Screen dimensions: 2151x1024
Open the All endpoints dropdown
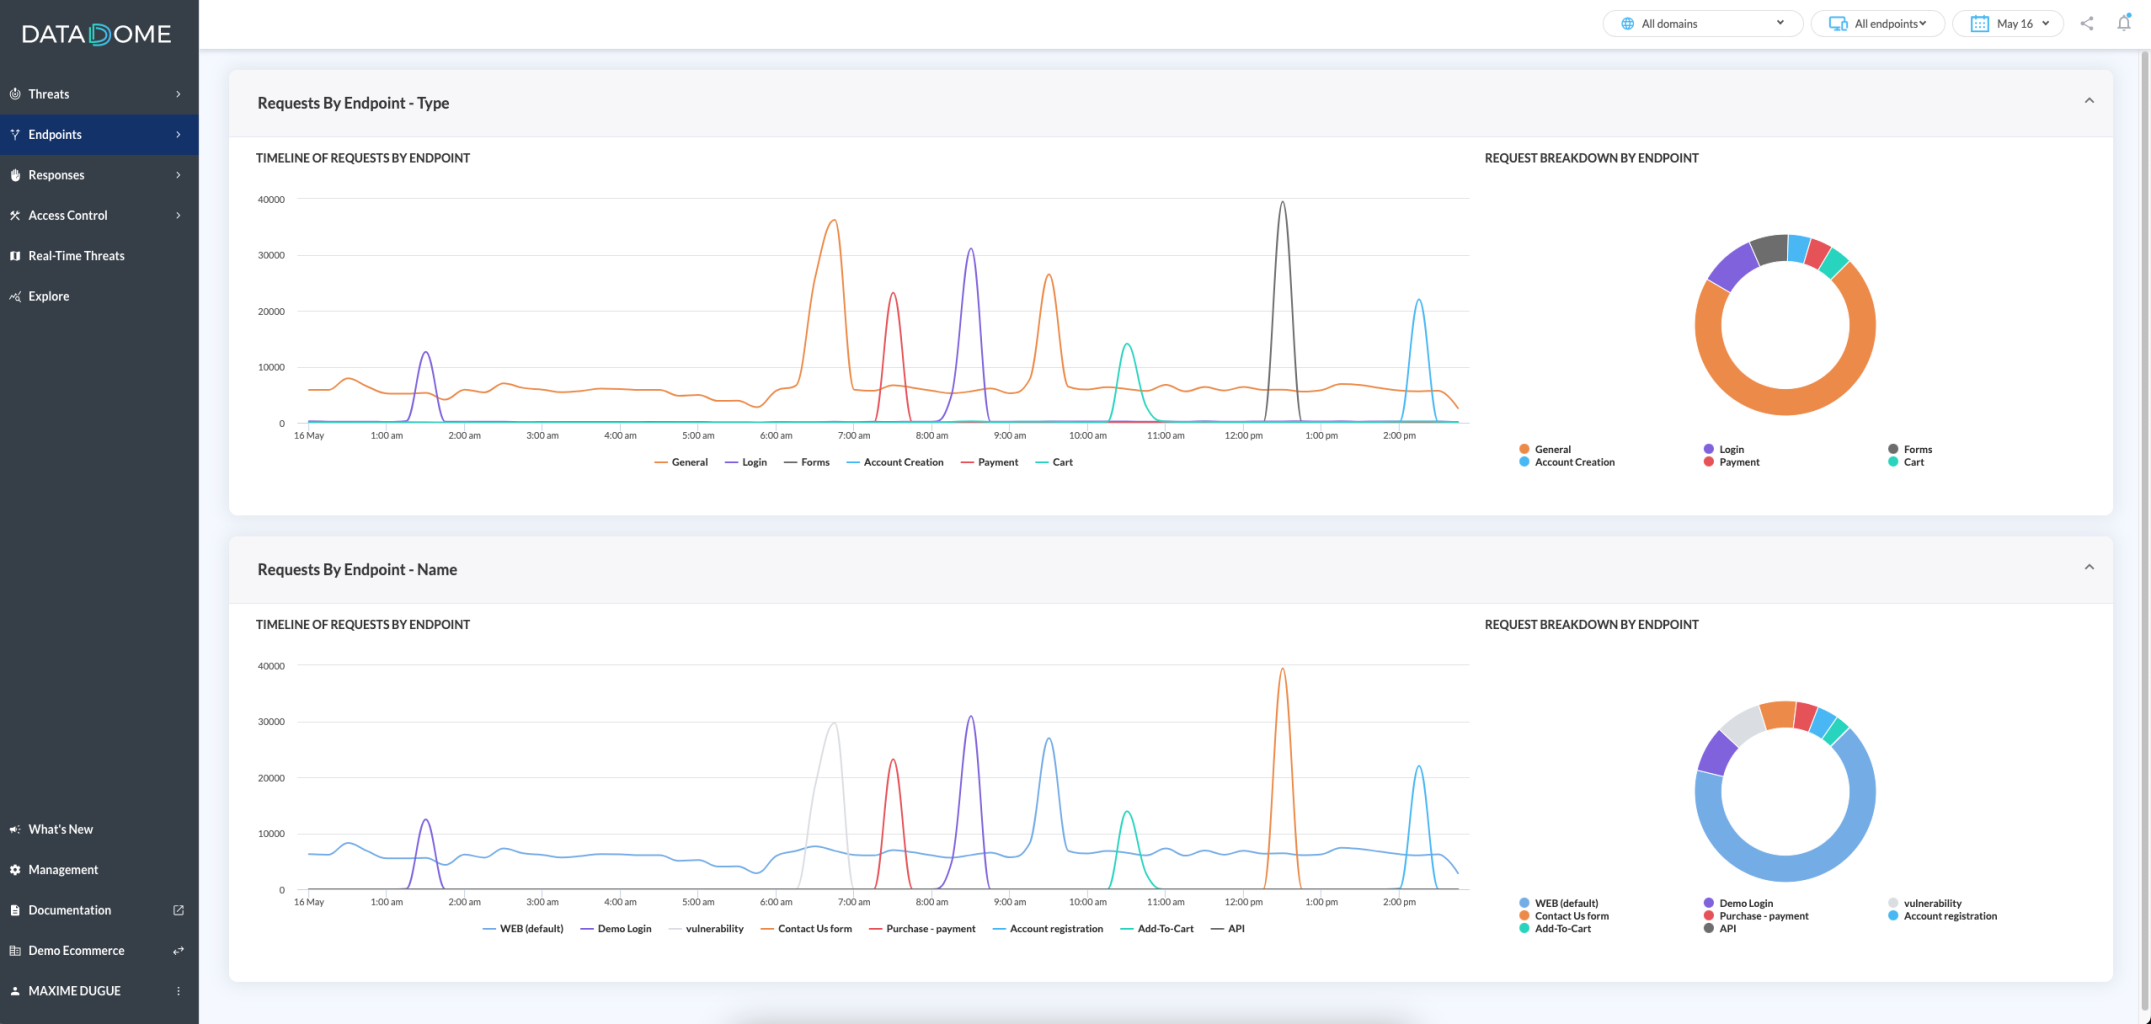[1877, 23]
